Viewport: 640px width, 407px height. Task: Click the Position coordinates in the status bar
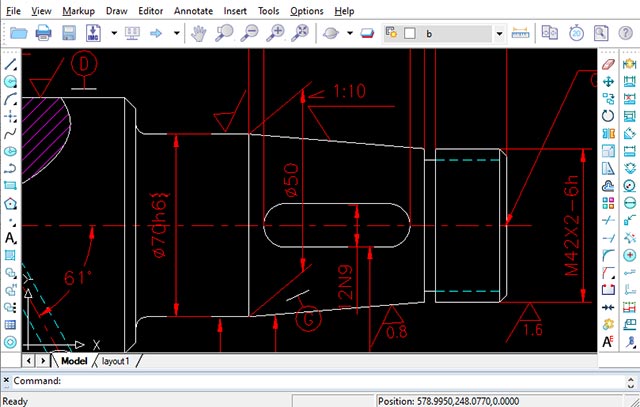[449, 401]
